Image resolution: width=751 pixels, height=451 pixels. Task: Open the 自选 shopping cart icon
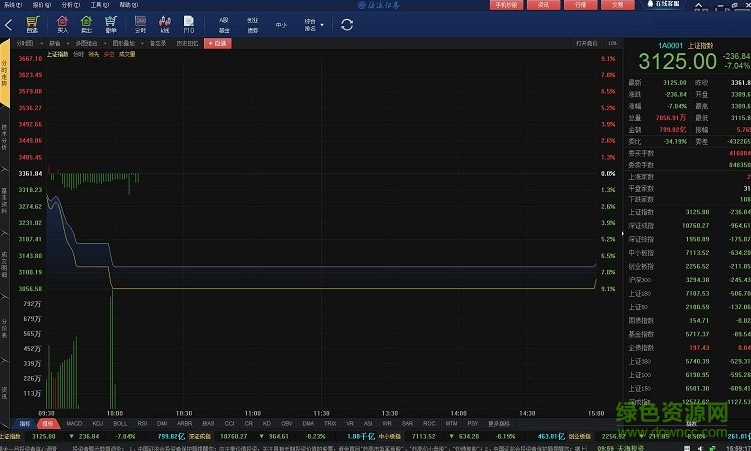(33, 23)
